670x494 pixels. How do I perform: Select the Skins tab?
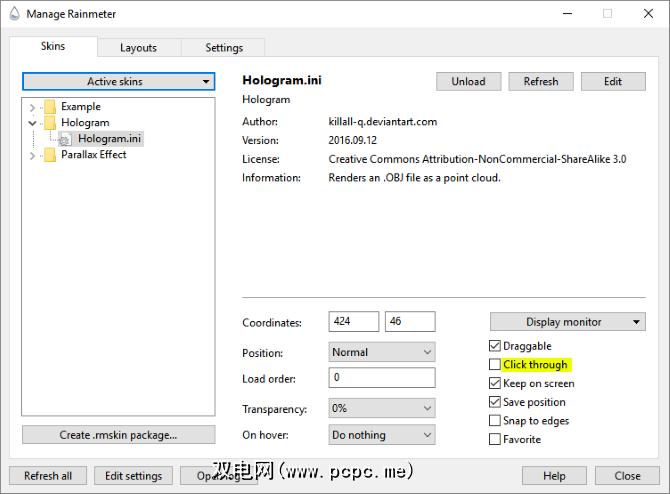coord(53,46)
